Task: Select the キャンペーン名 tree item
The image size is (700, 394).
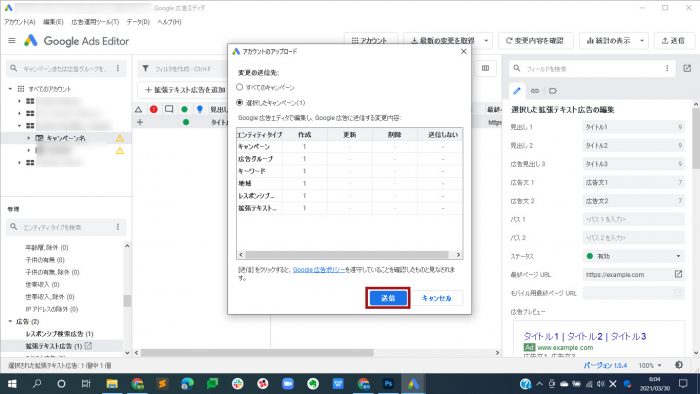Action: tap(66, 138)
